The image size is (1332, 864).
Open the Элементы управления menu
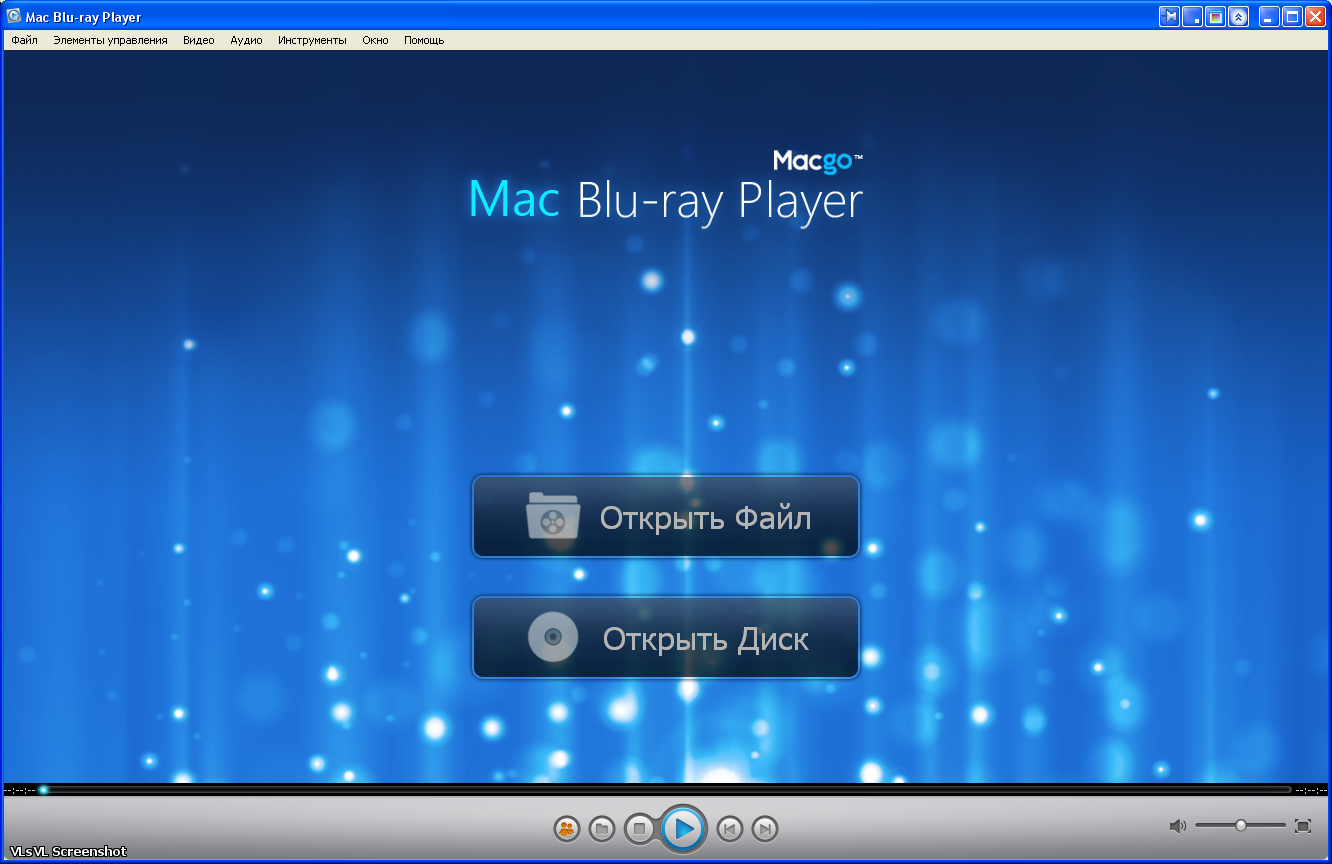click(110, 40)
